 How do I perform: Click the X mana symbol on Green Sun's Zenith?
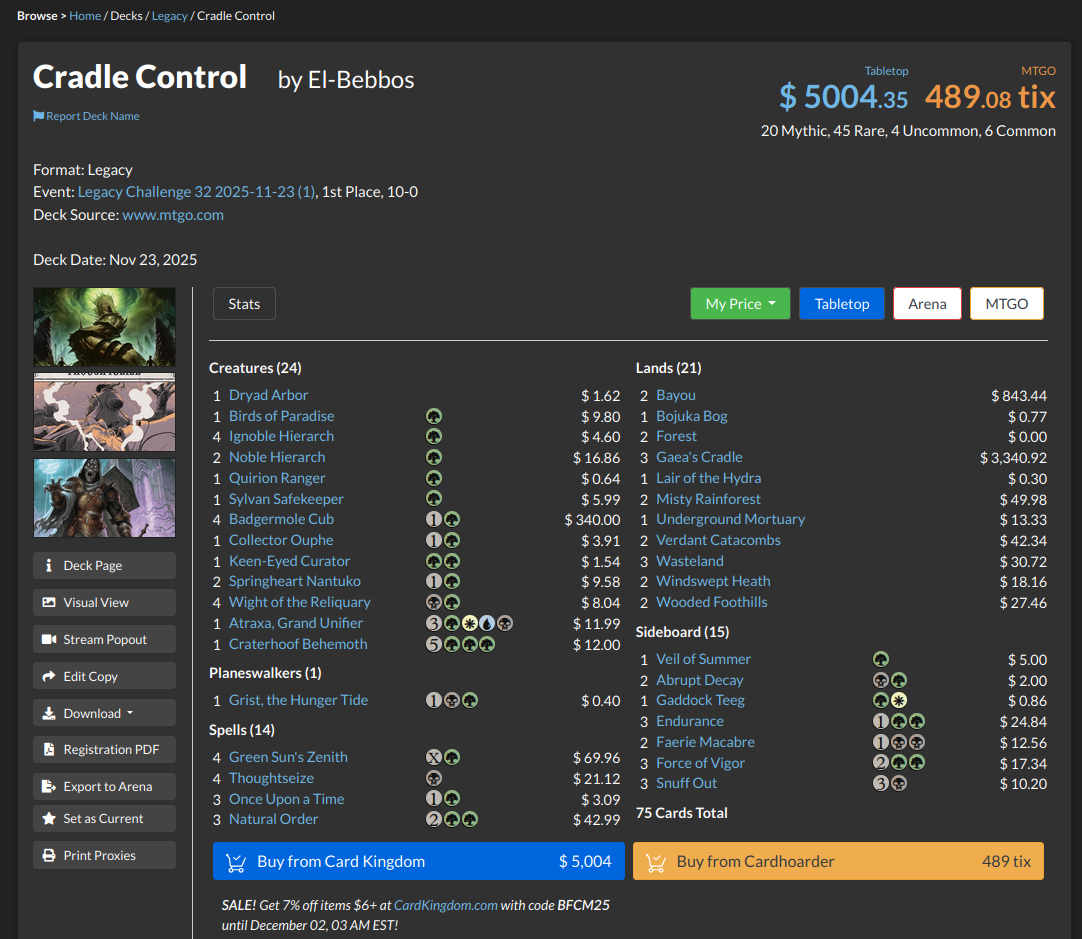click(x=433, y=758)
